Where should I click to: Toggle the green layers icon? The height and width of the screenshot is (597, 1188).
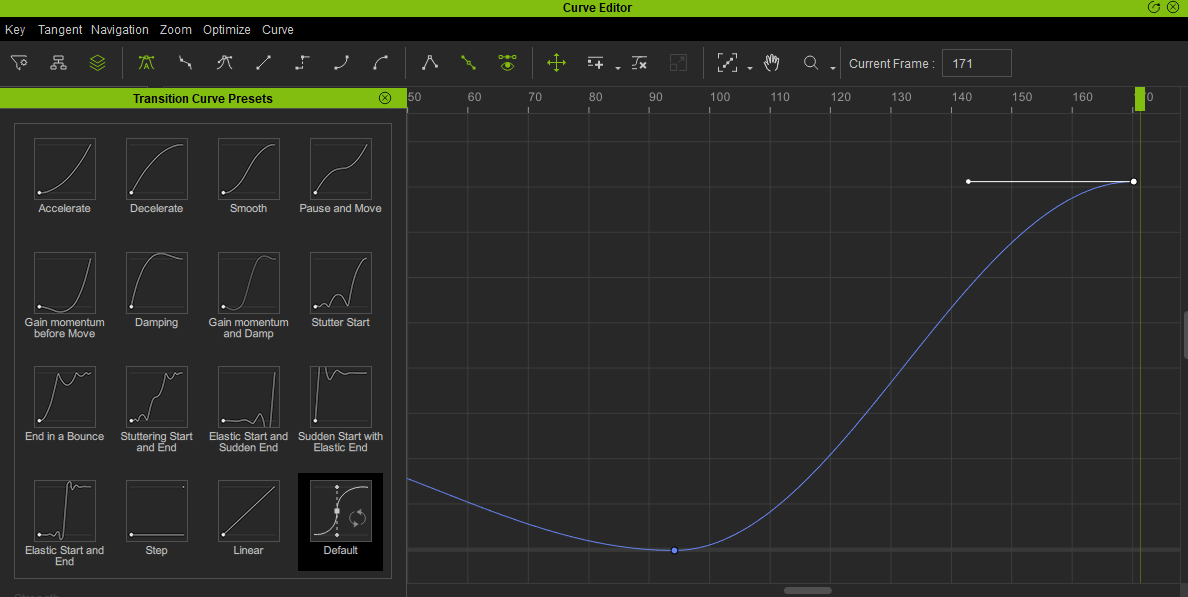tap(97, 63)
